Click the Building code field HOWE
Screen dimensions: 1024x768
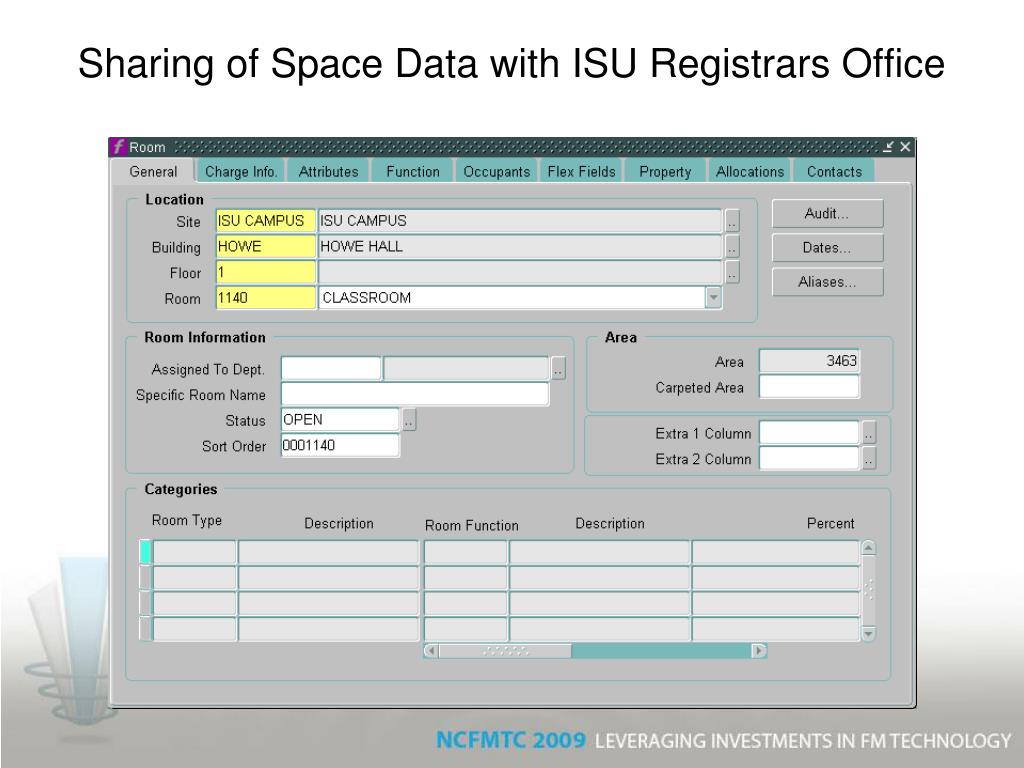point(266,246)
